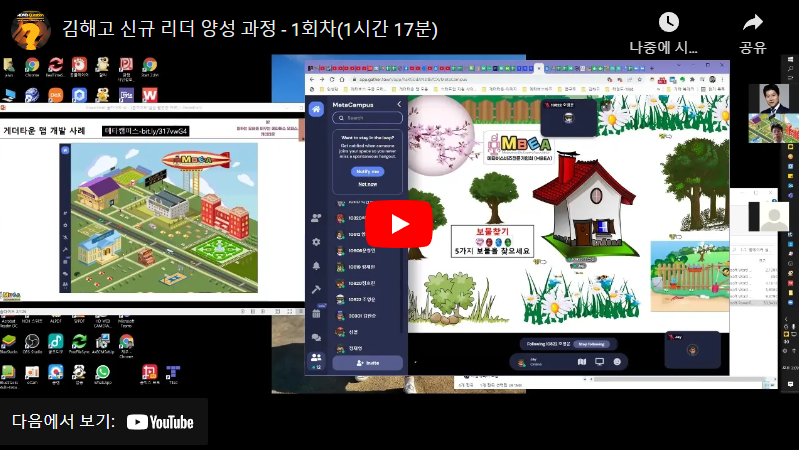Click the 데타캠퍼스 bit.ly link on slide
This screenshot has width=800, height=451.
(145, 131)
